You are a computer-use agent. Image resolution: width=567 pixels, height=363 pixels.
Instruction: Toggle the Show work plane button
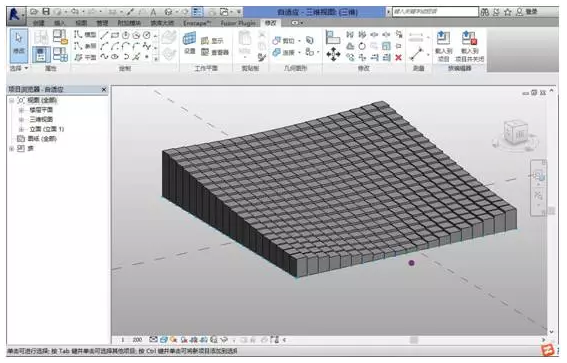212,40
